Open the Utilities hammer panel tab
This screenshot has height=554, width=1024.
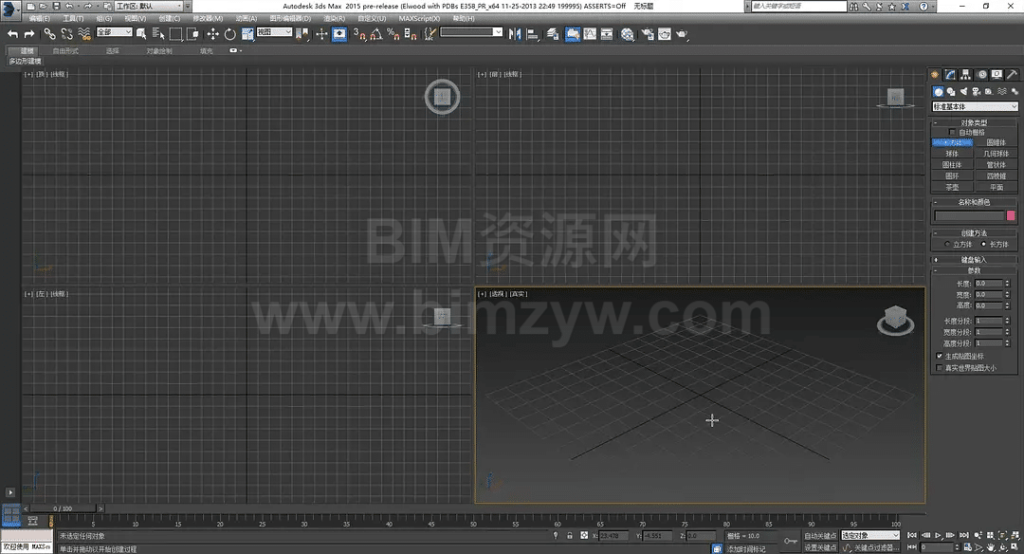[1012, 74]
